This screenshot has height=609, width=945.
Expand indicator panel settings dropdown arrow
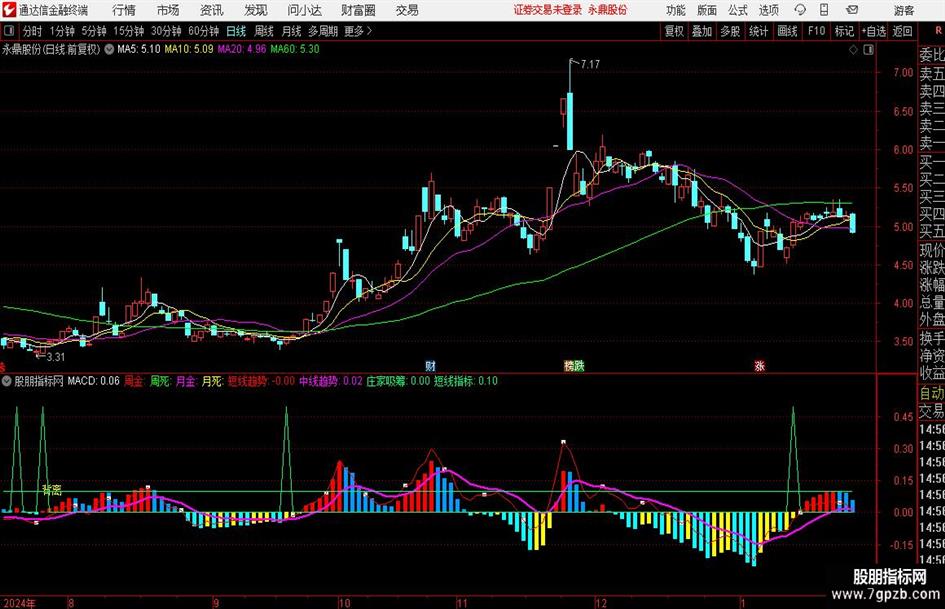7,381
